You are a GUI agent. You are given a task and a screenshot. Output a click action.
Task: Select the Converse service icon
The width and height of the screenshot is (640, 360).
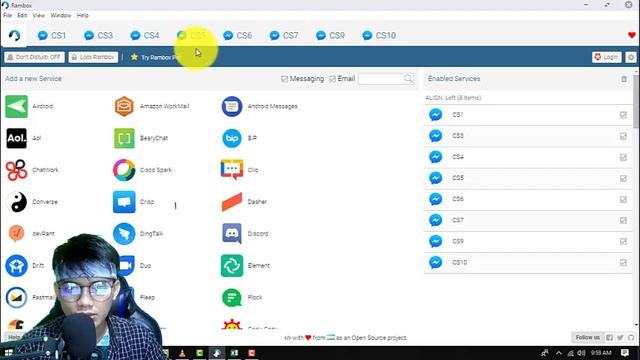coord(16,202)
